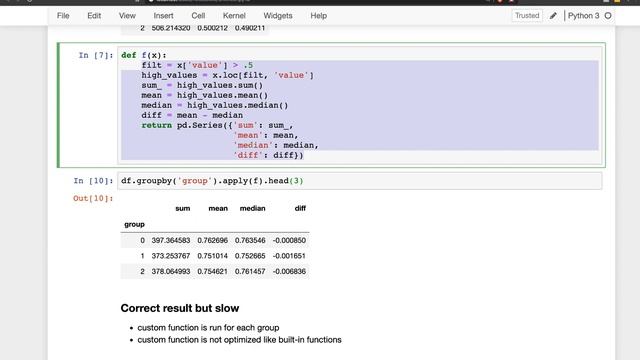Click the value 0.500212 in top output
Viewport: 640px width, 360px height.
(x=212, y=28)
